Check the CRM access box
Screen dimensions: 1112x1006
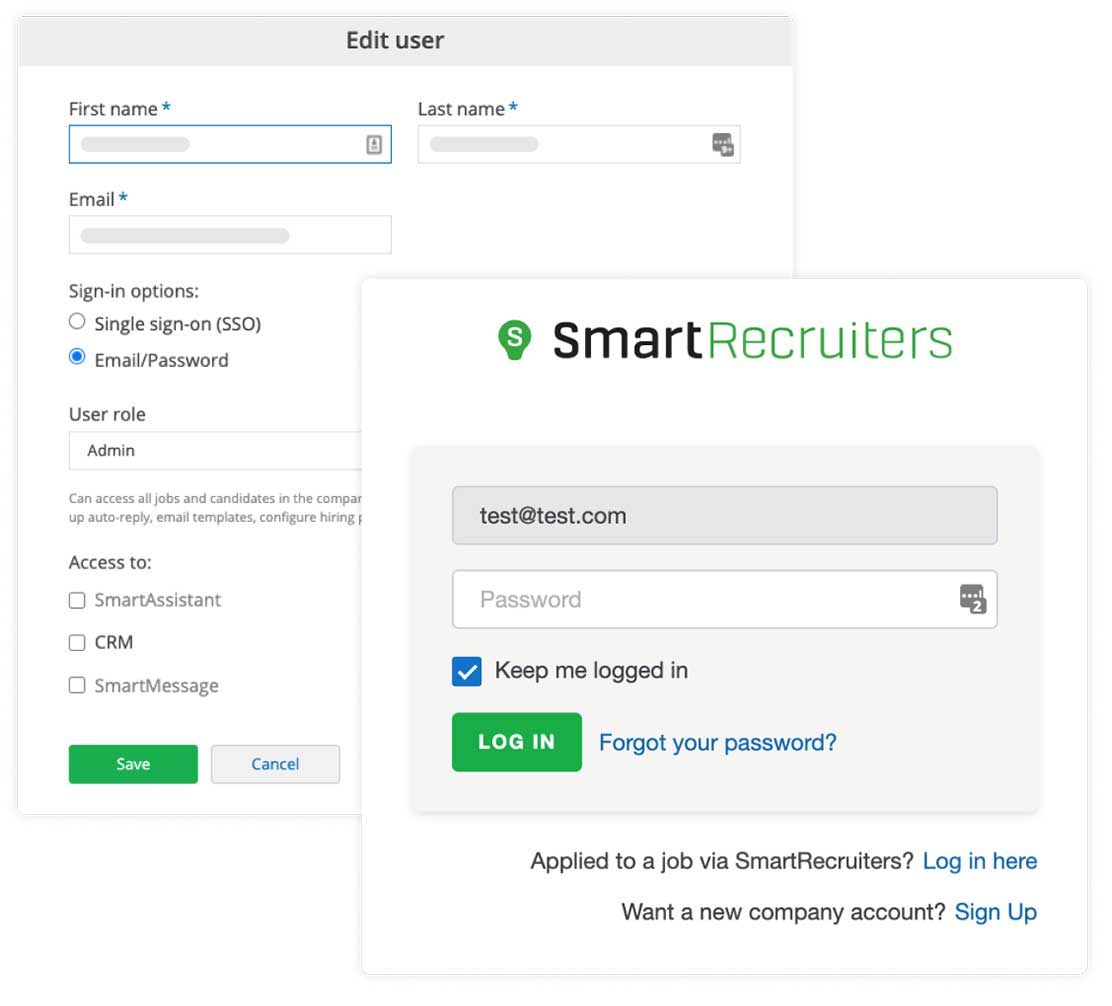77,643
